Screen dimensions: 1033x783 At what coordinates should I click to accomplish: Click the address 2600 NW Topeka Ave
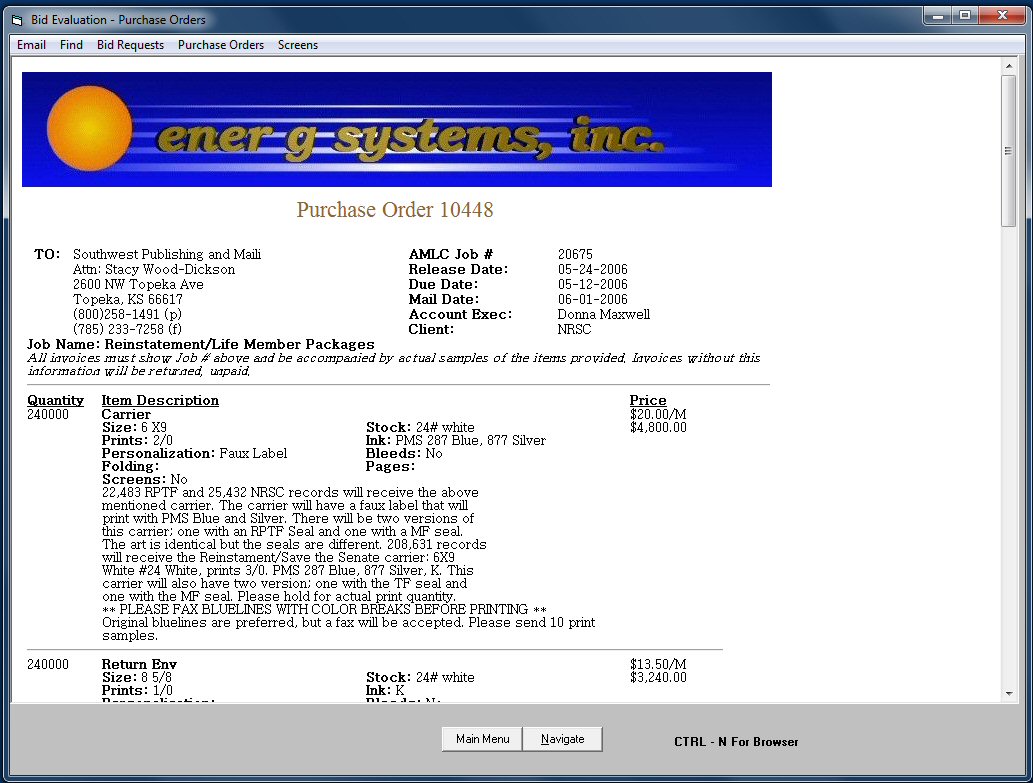(138, 284)
